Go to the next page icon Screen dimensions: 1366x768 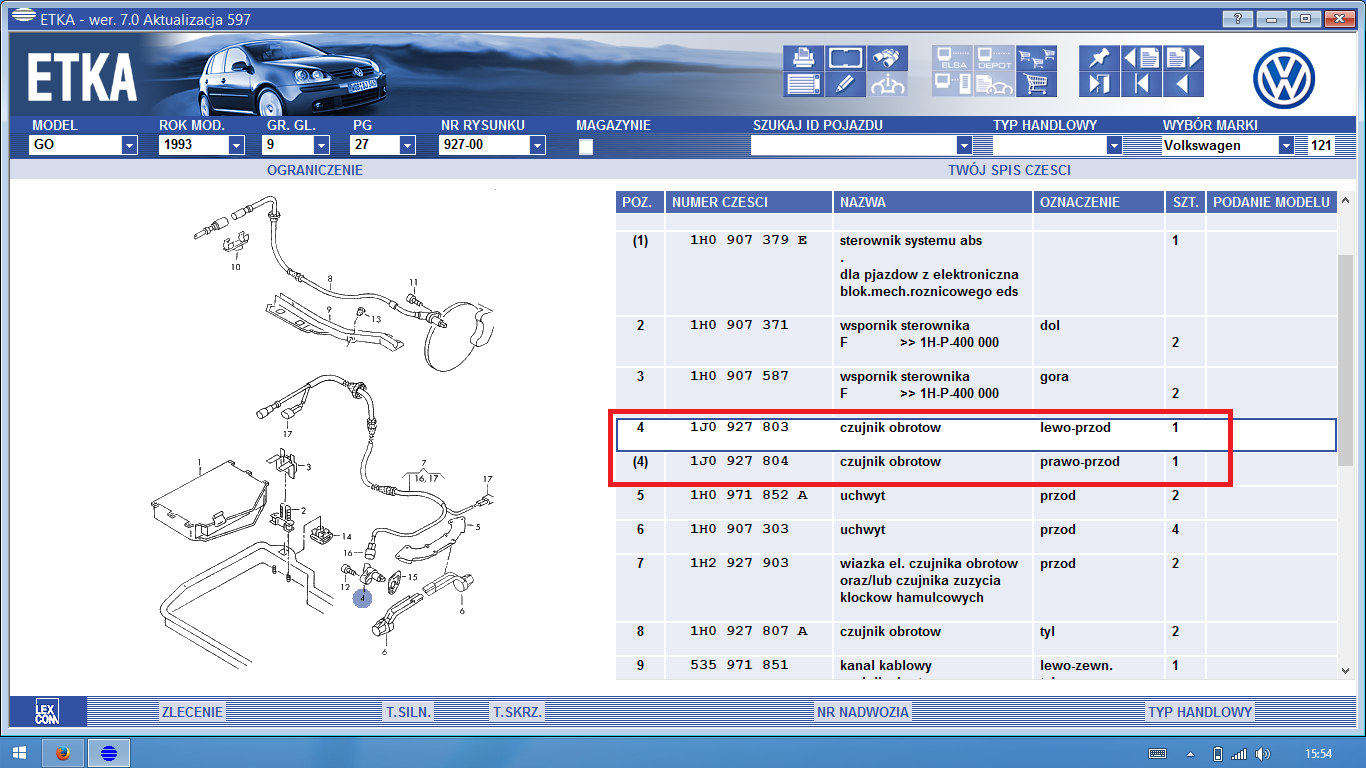pyautogui.click(x=1182, y=58)
